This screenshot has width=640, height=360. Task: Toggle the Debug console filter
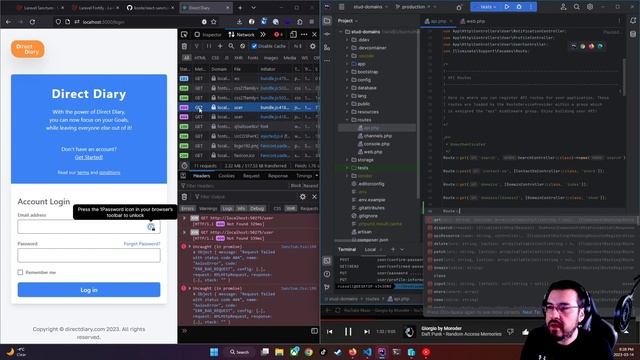(257, 209)
